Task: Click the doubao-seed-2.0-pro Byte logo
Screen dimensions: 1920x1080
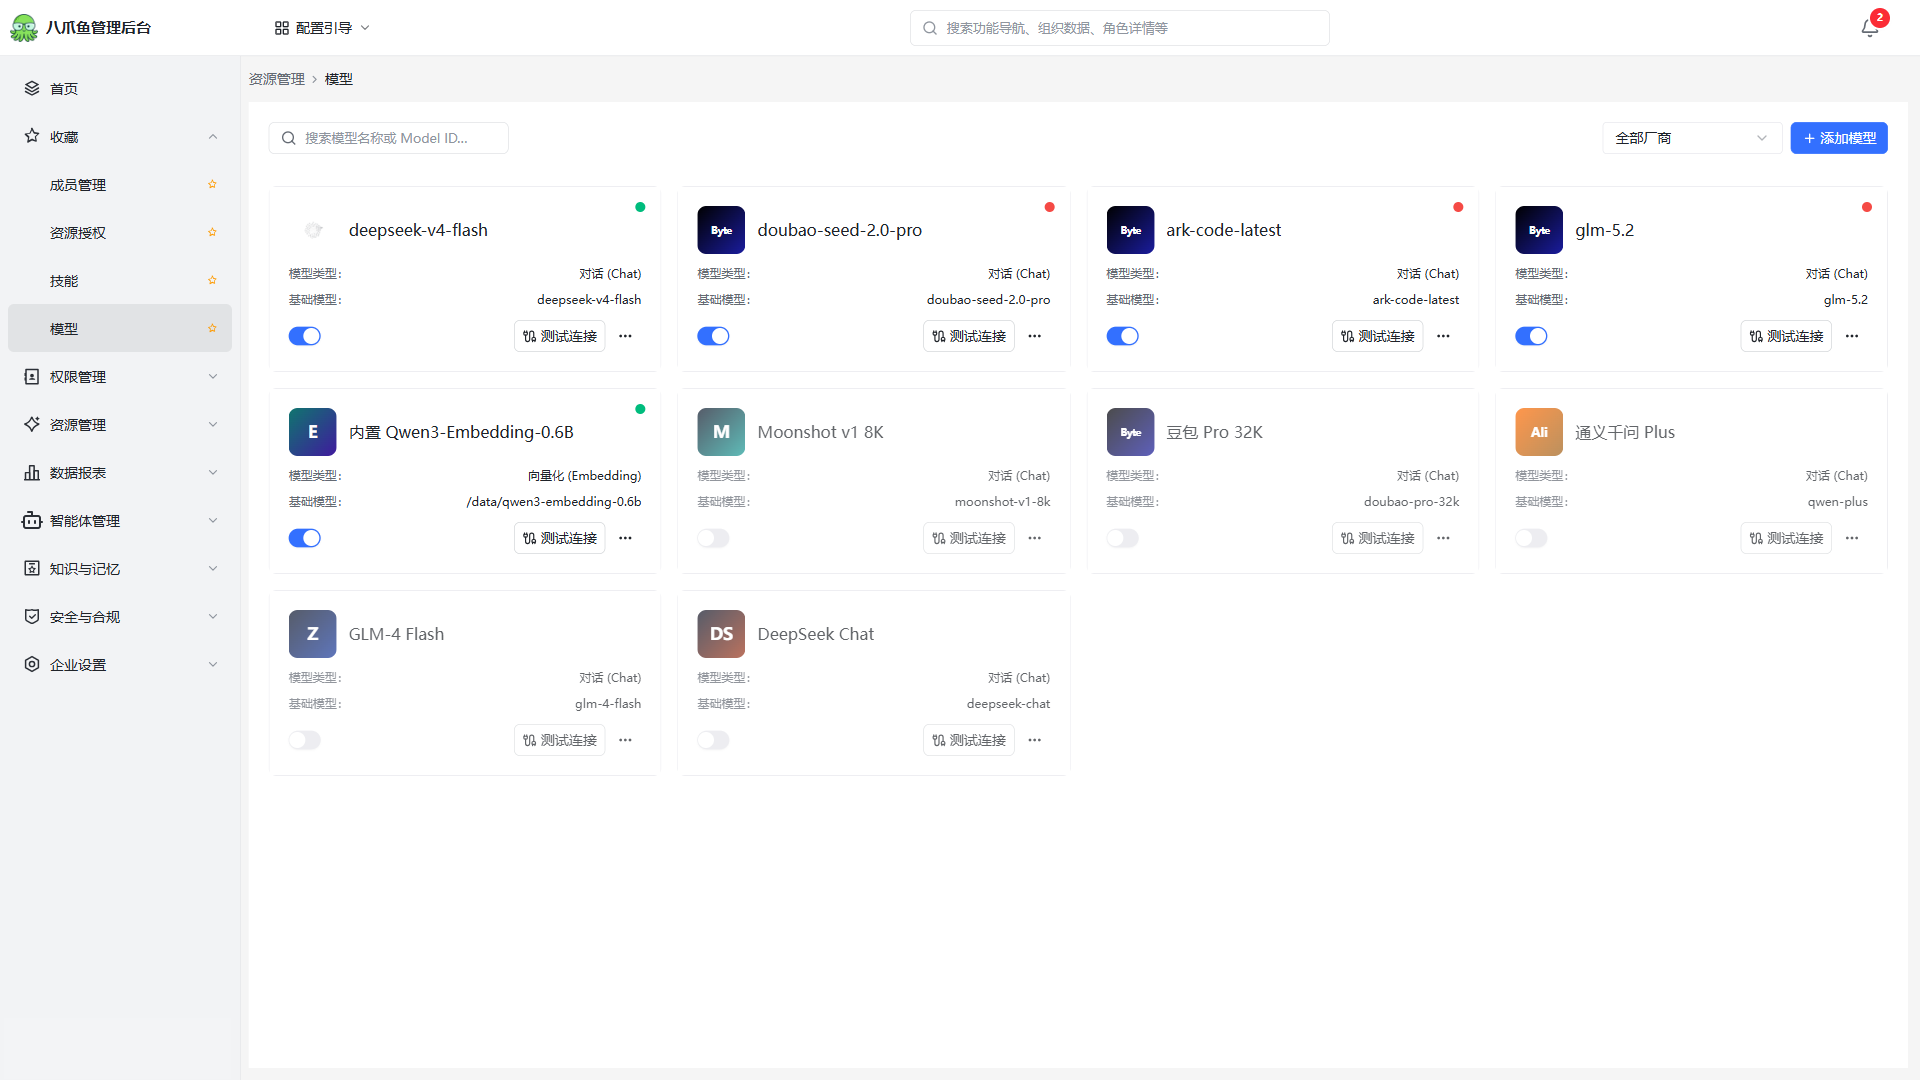Action: [x=721, y=230]
